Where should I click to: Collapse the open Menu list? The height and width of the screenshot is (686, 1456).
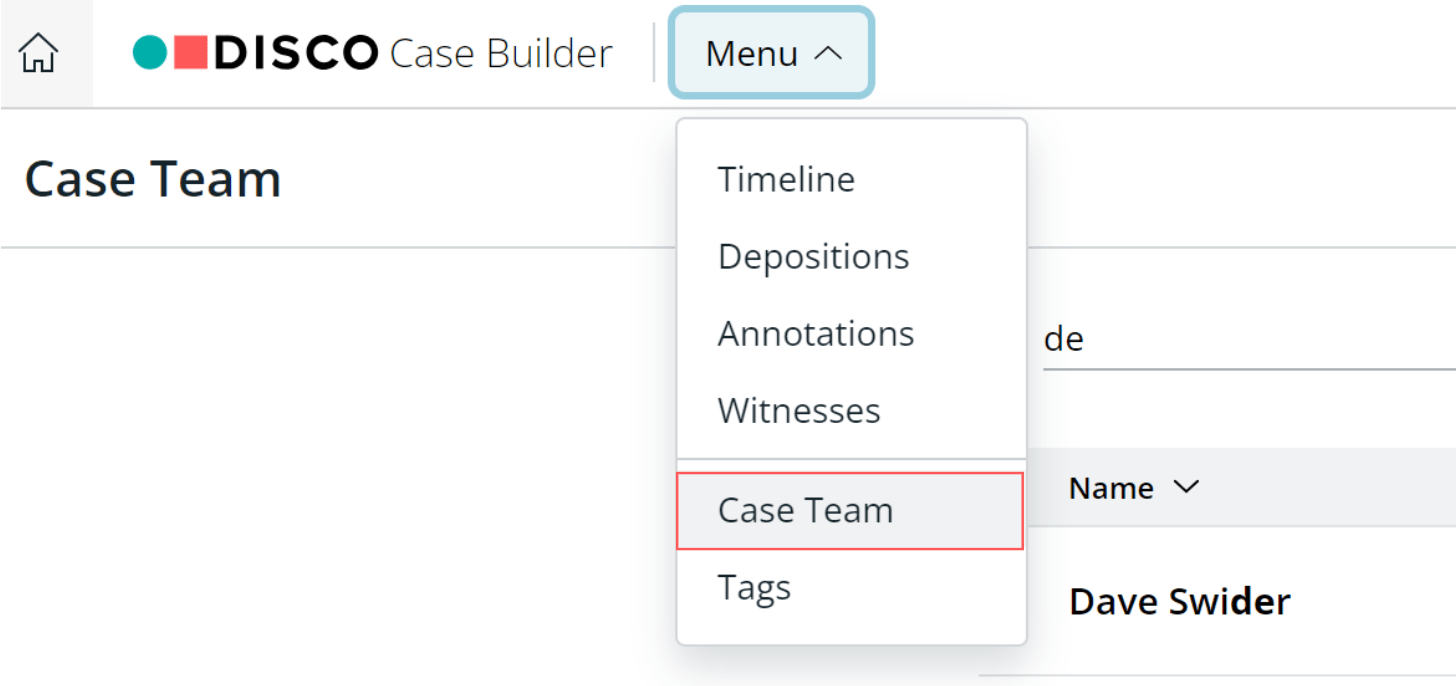(x=770, y=53)
